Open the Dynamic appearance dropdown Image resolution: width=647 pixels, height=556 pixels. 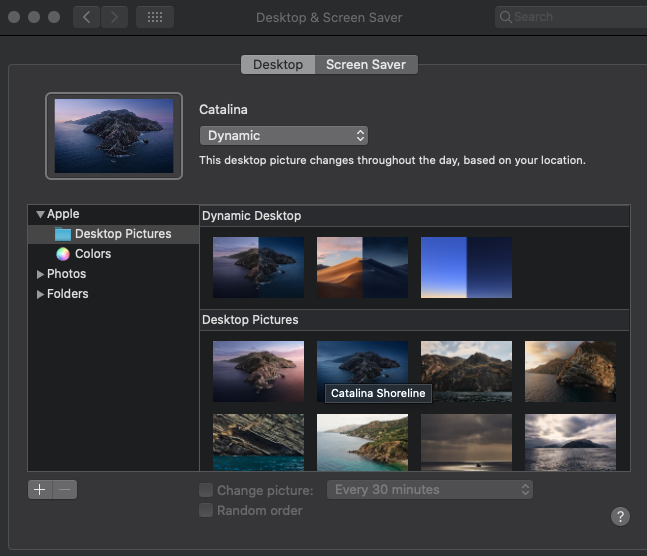tap(284, 136)
